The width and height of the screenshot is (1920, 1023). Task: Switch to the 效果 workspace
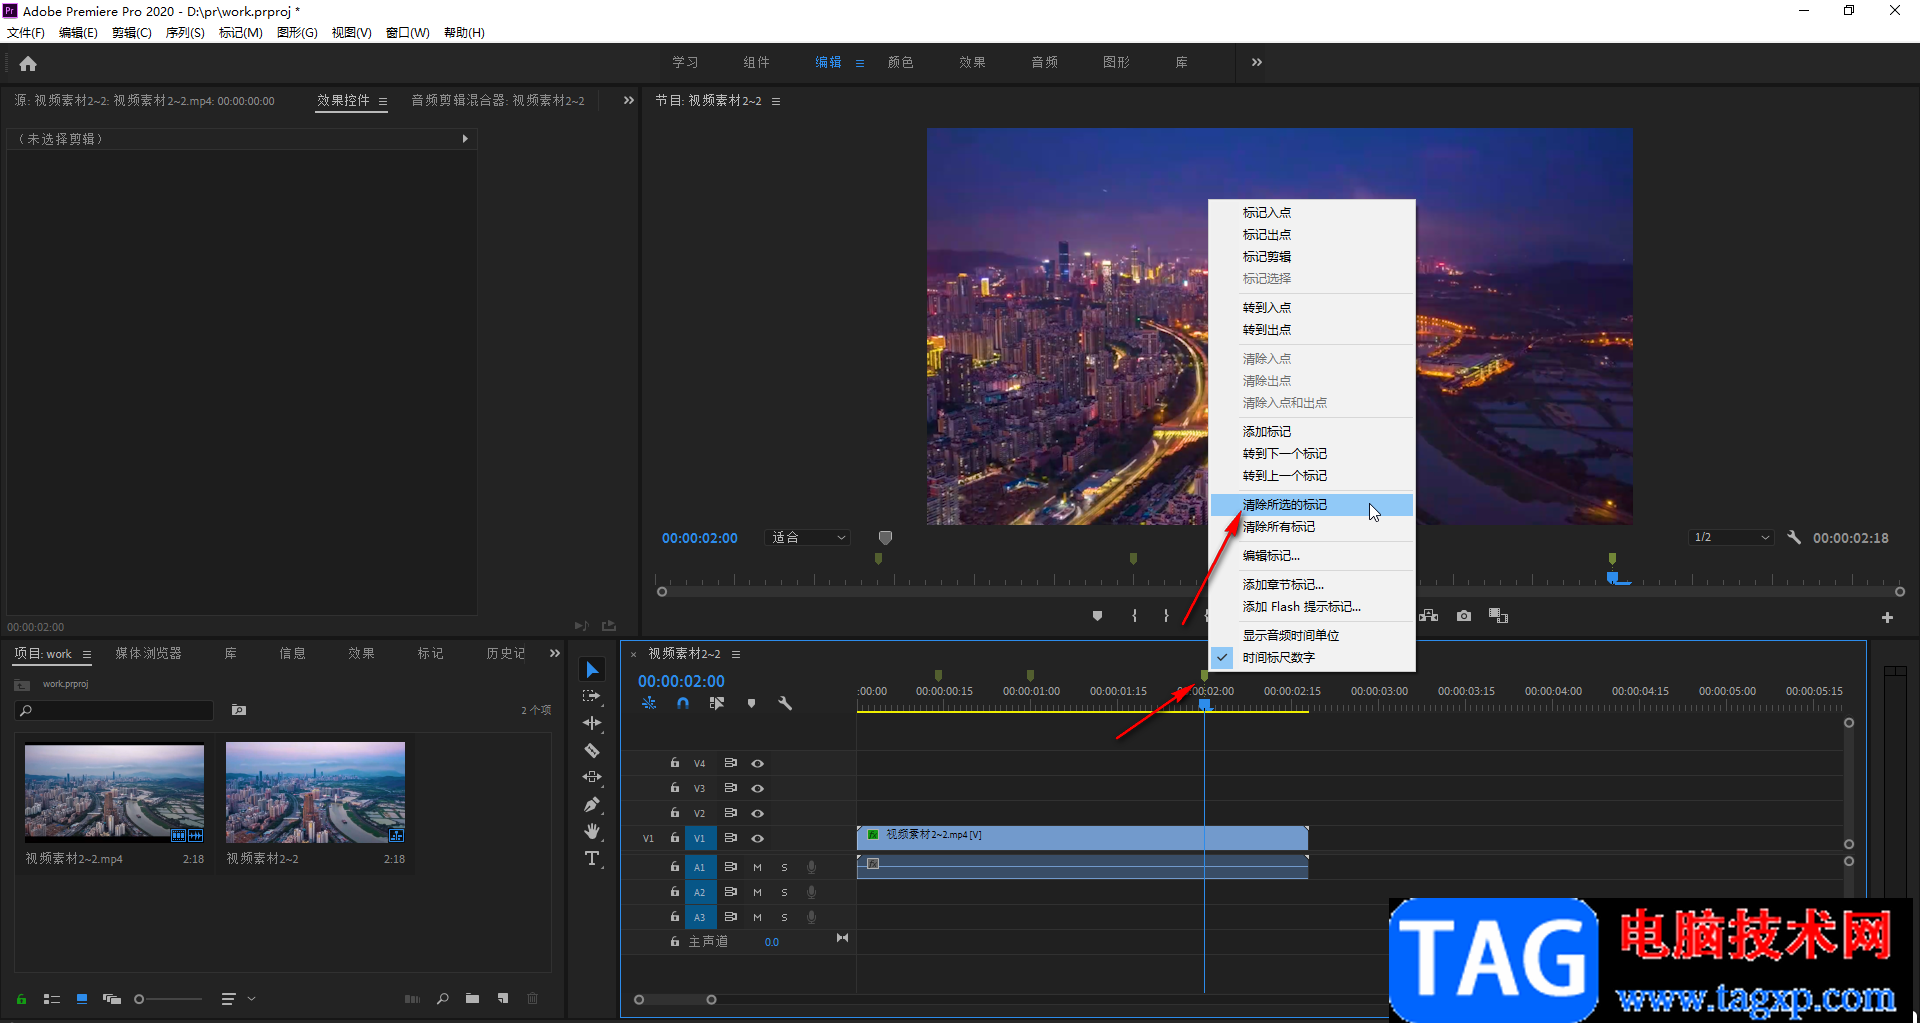(972, 62)
